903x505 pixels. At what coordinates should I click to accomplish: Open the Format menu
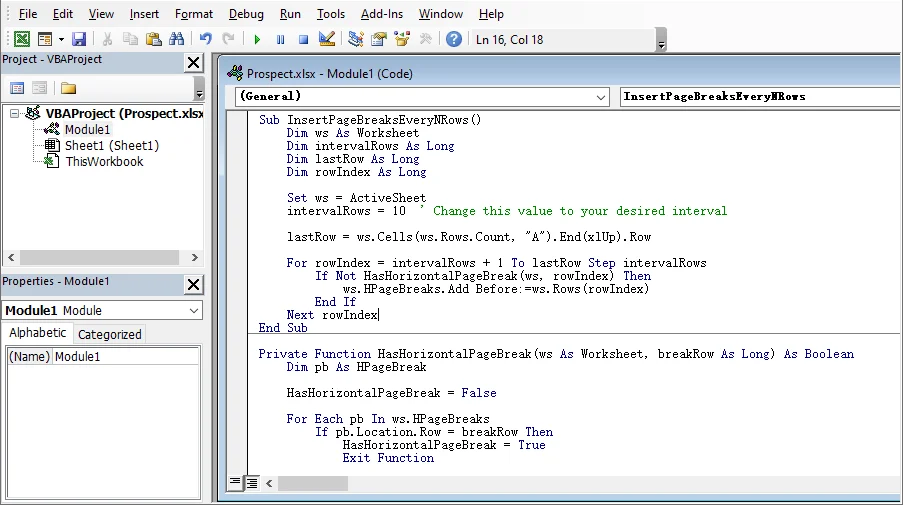(194, 14)
